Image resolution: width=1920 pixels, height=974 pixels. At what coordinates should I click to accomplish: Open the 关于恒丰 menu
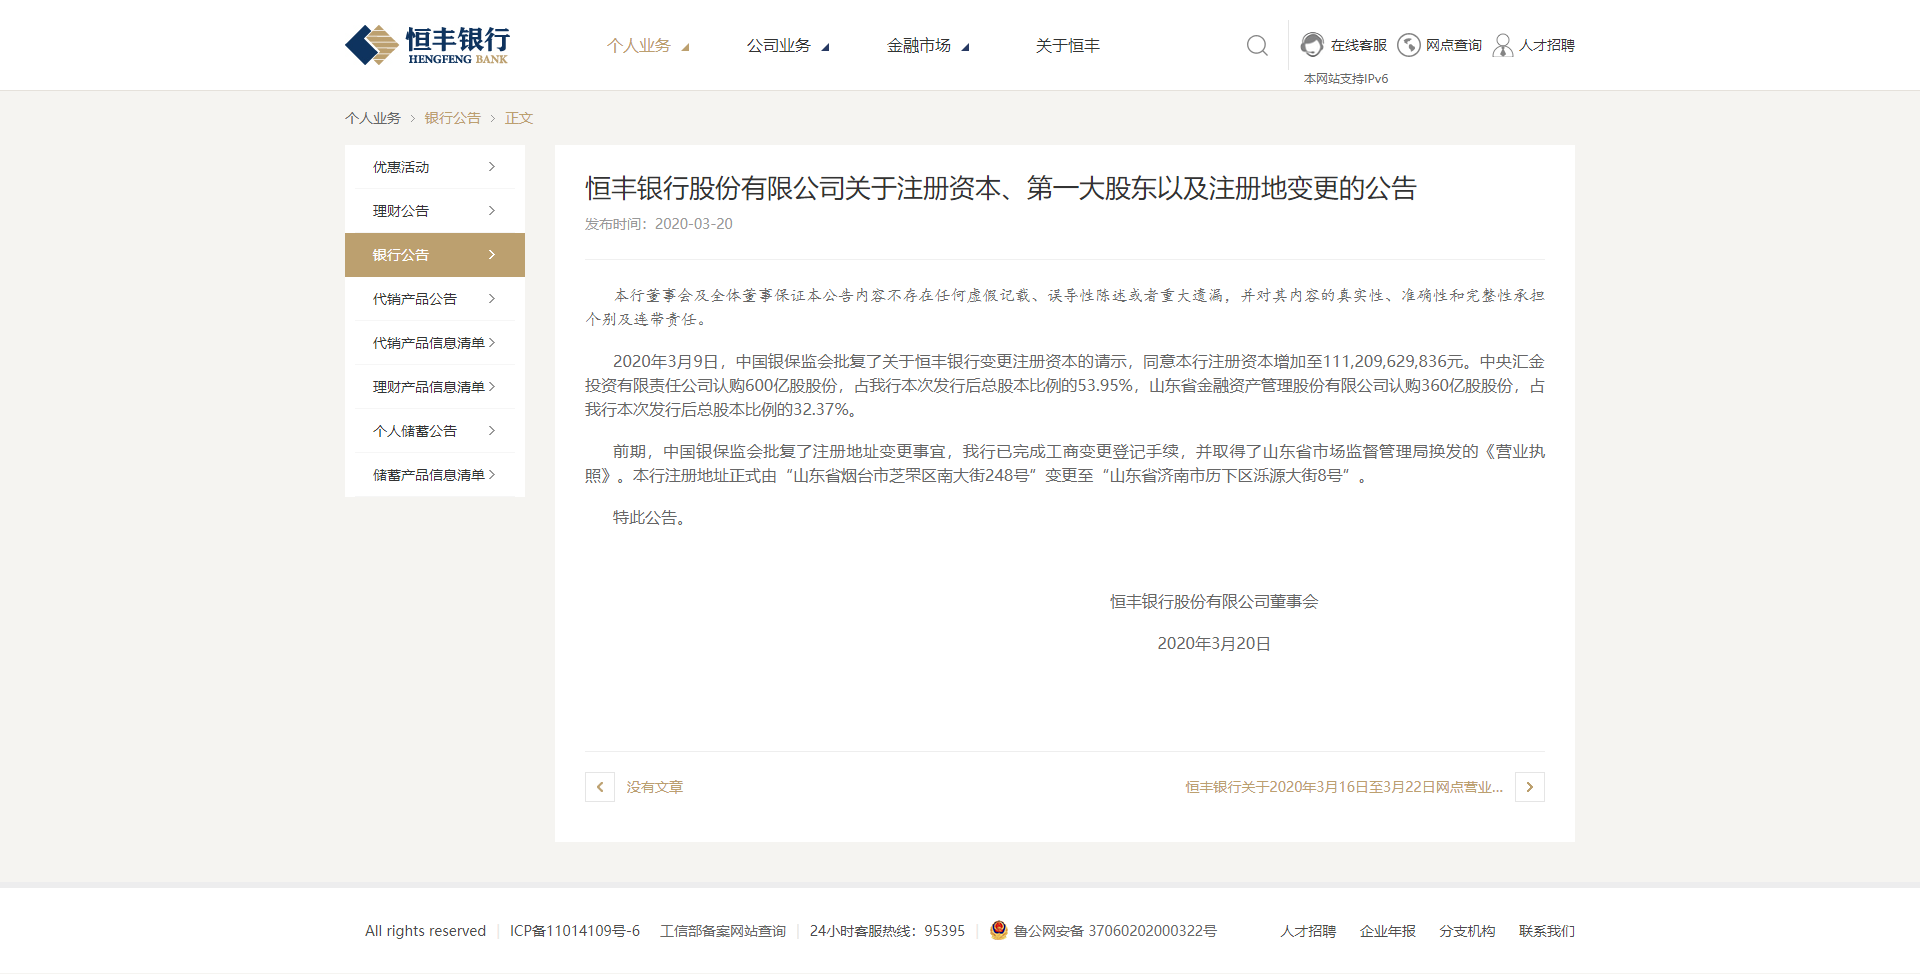[x=1068, y=45]
